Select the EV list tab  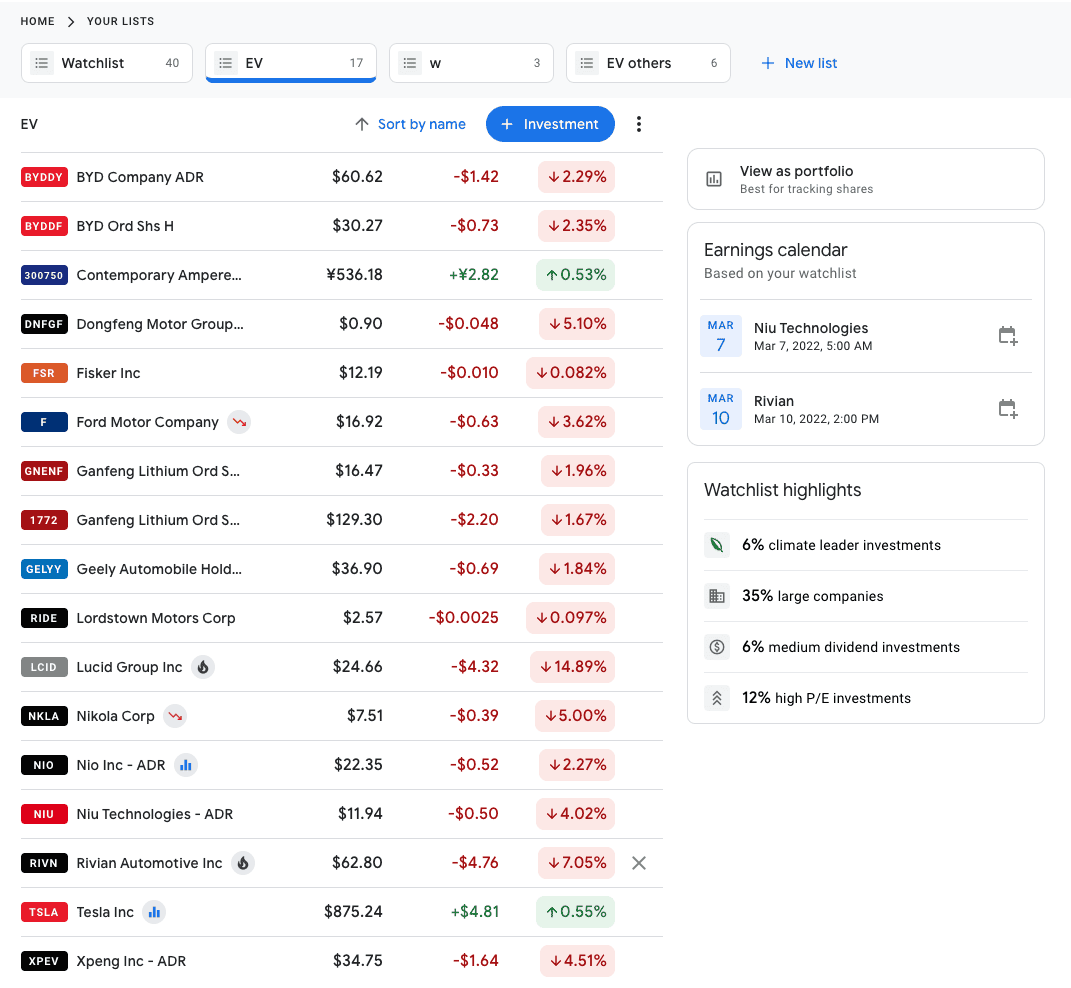pos(291,63)
